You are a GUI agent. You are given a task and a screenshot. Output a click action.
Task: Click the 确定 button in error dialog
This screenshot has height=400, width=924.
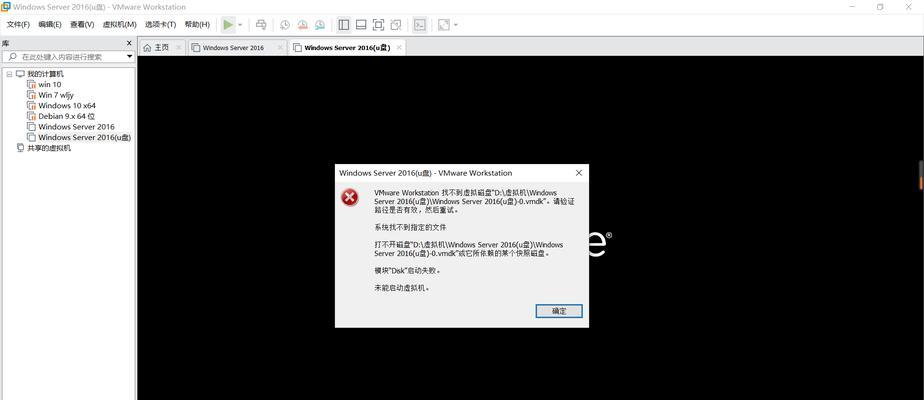tap(559, 311)
